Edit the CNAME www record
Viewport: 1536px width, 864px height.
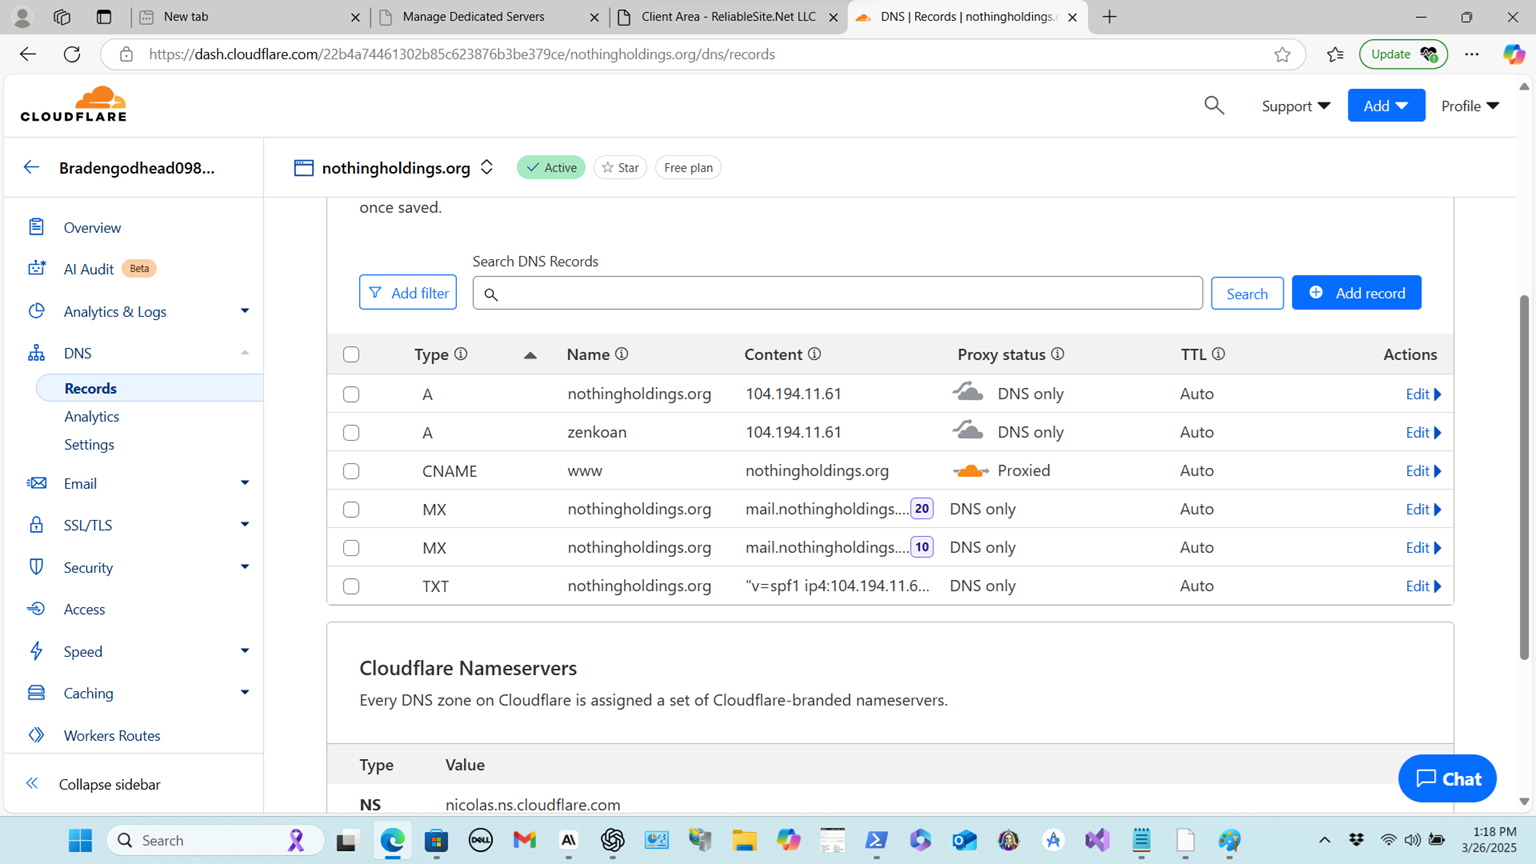[x=1423, y=471]
